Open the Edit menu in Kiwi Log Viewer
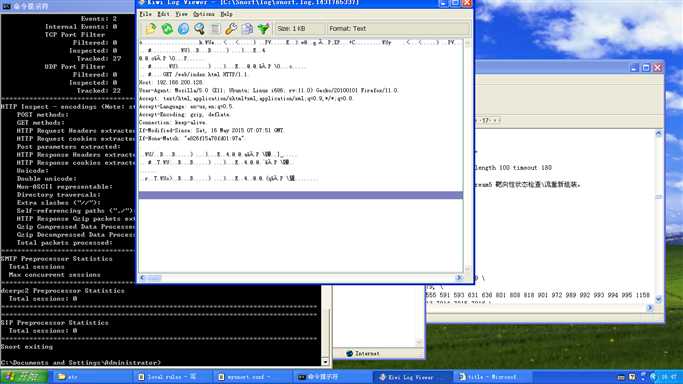 pos(163,14)
